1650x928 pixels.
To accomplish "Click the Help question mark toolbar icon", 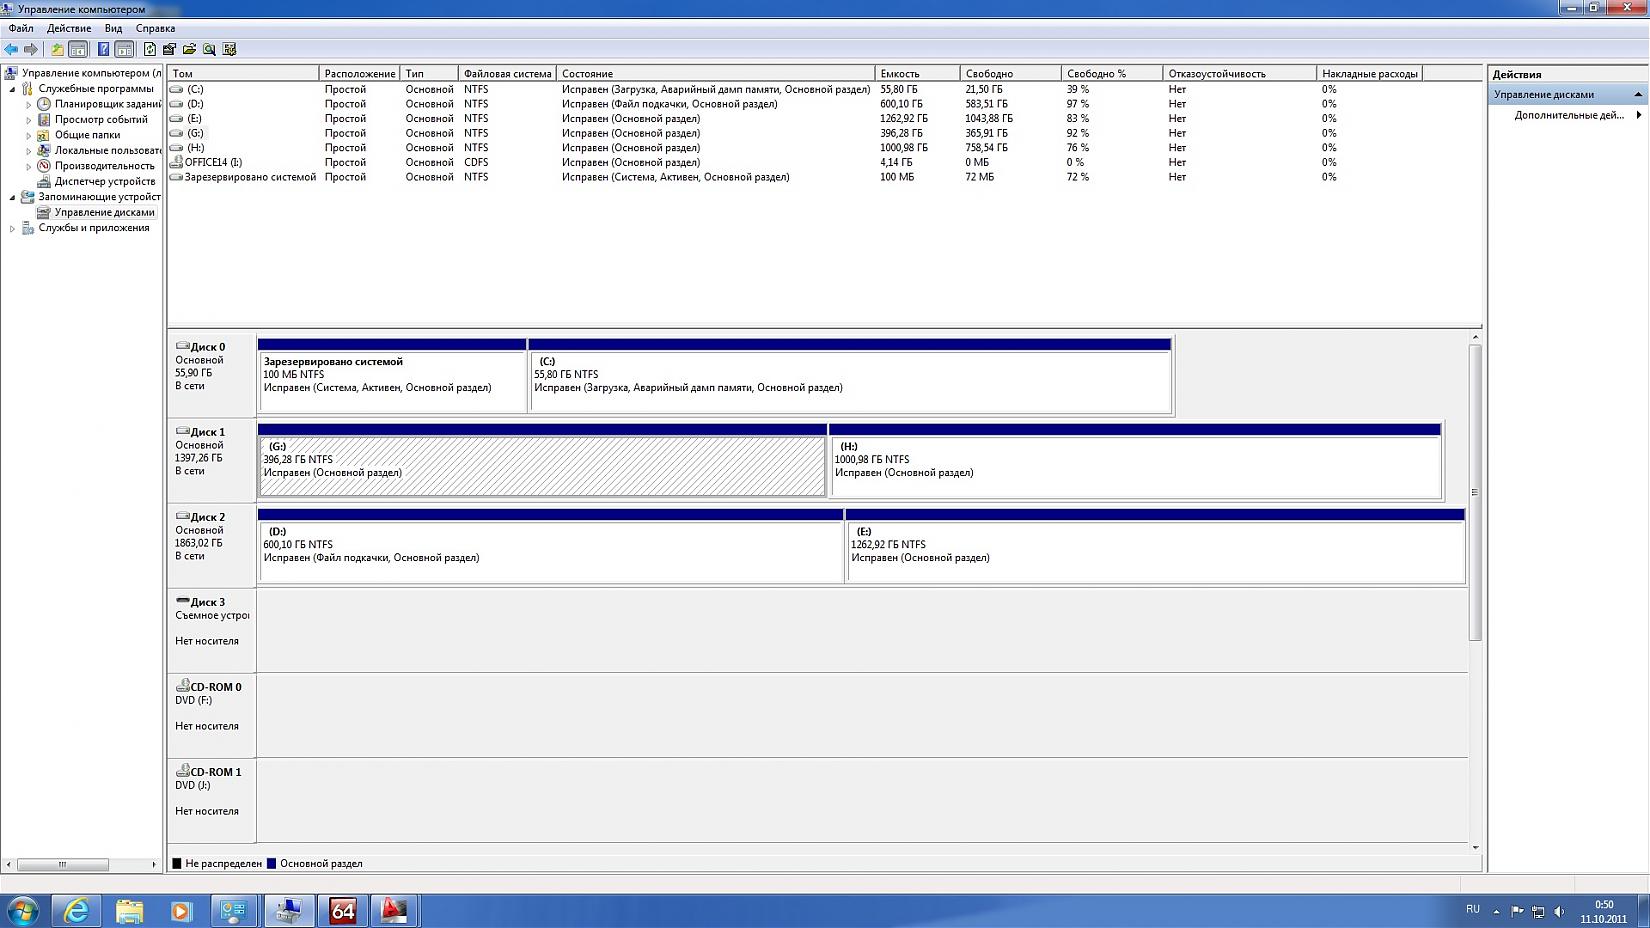I will point(103,49).
